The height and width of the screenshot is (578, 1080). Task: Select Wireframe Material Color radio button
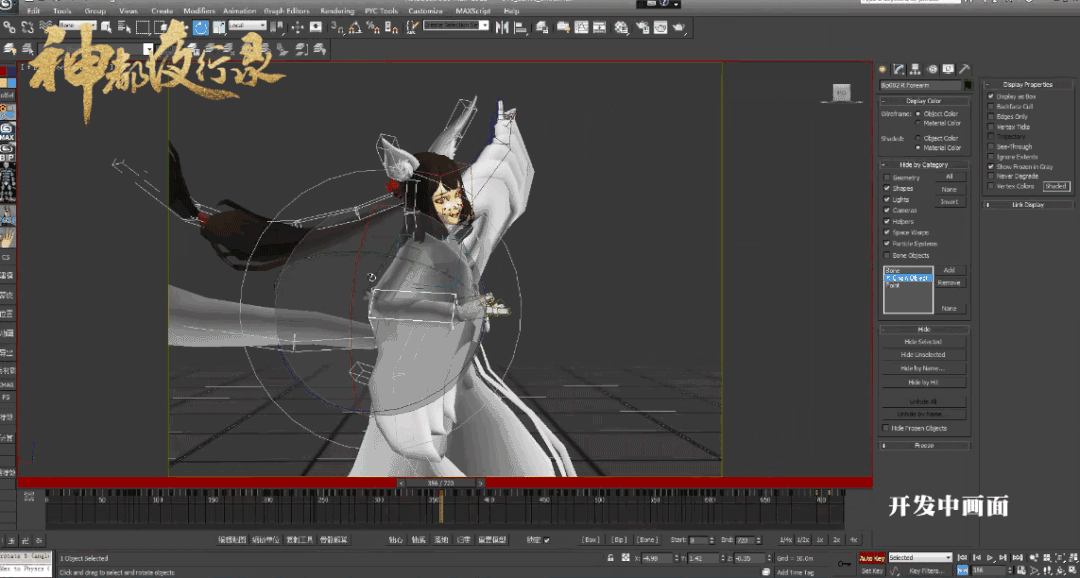919,123
